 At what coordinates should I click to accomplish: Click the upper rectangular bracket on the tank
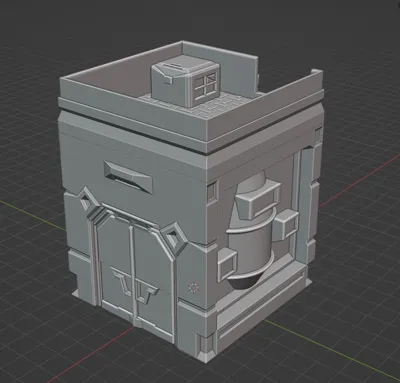click(x=258, y=201)
